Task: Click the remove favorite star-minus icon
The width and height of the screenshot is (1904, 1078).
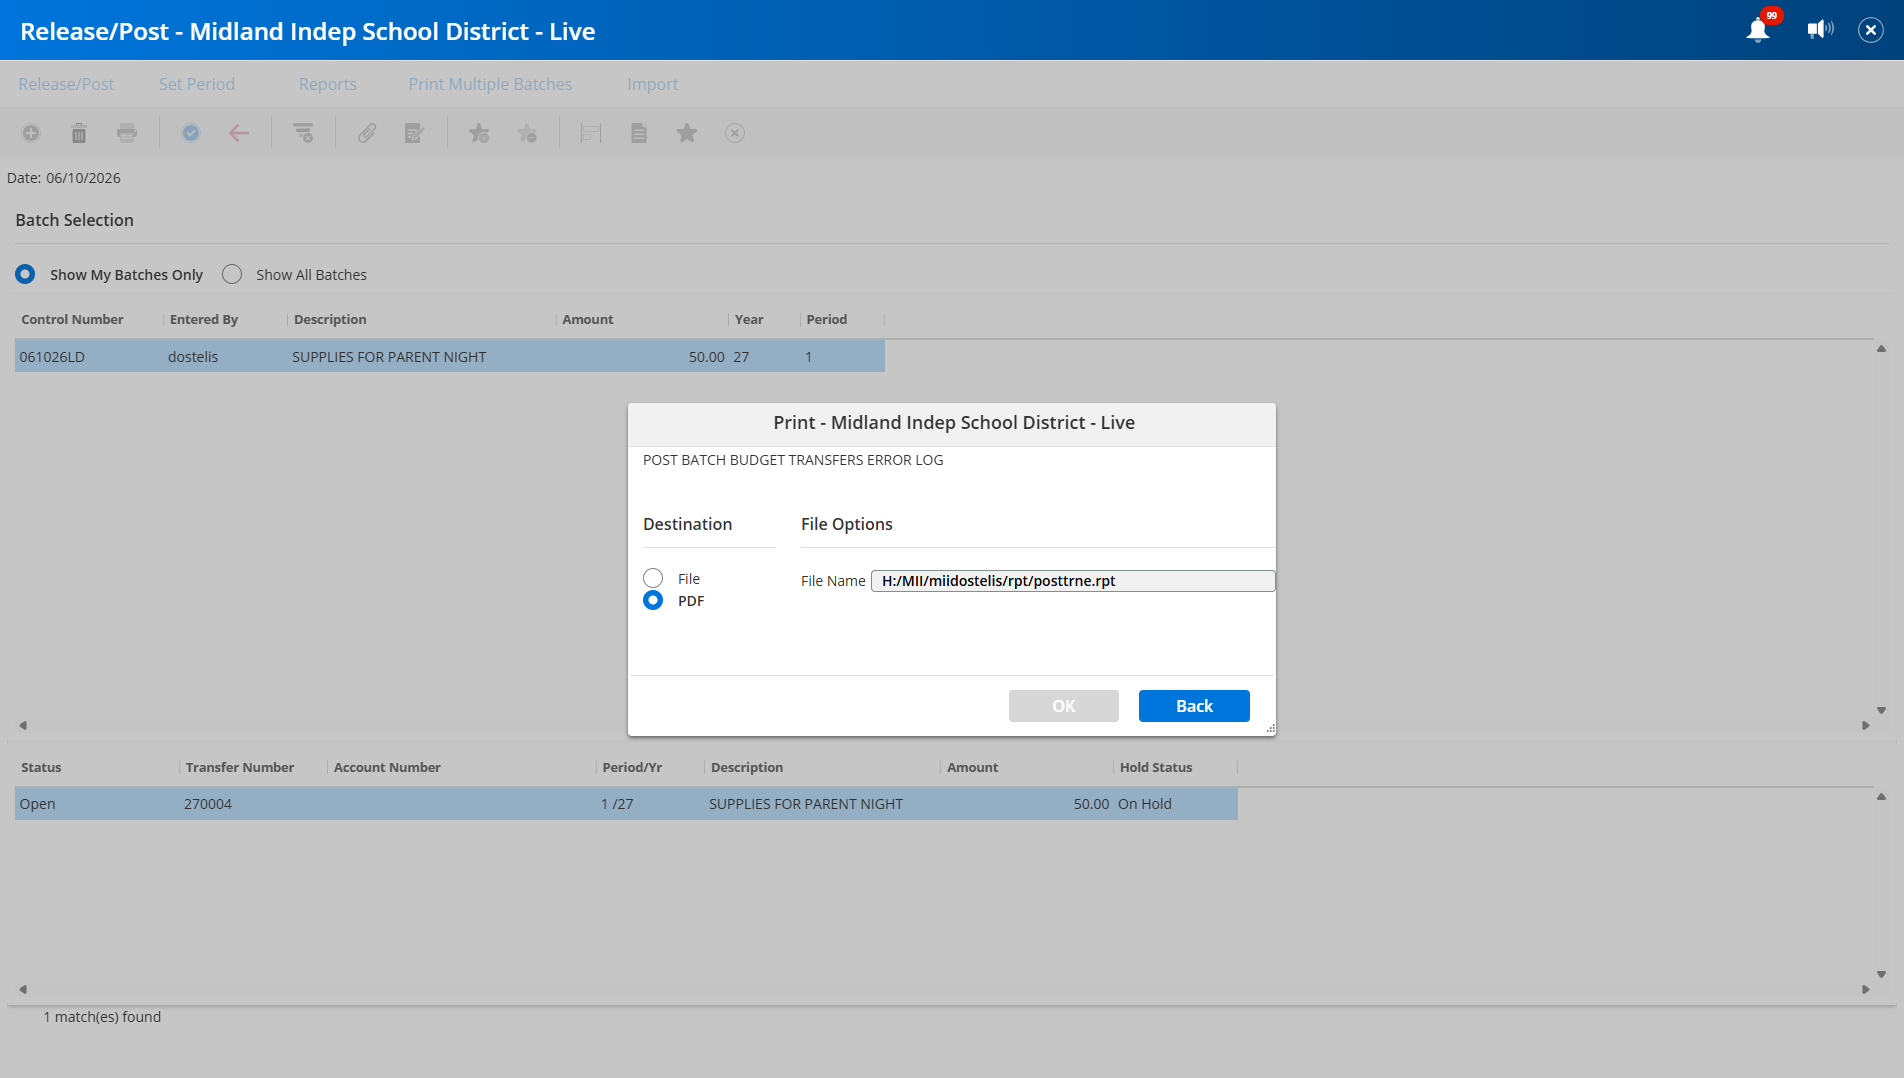Action: 527,133
